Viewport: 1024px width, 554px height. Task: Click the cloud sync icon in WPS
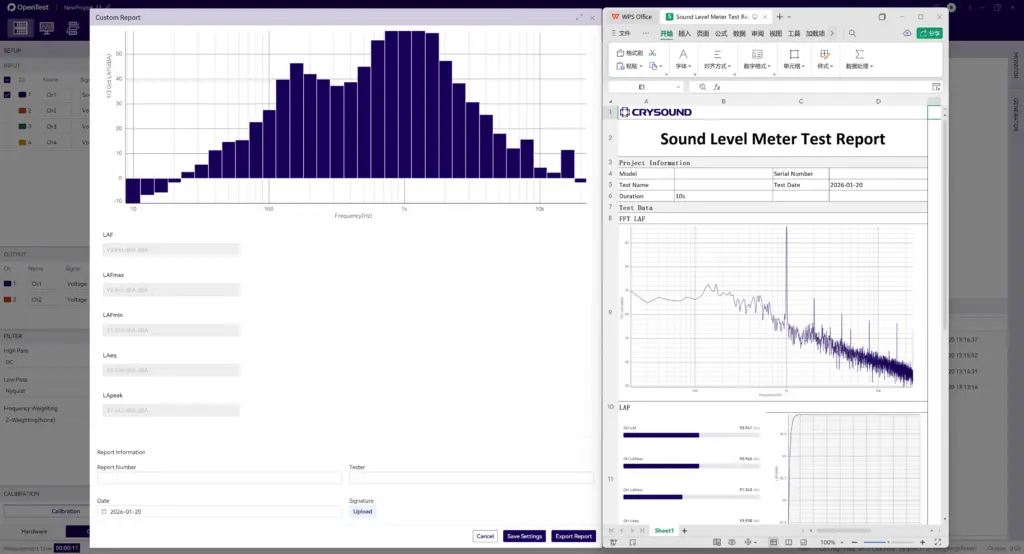click(907, 33)
